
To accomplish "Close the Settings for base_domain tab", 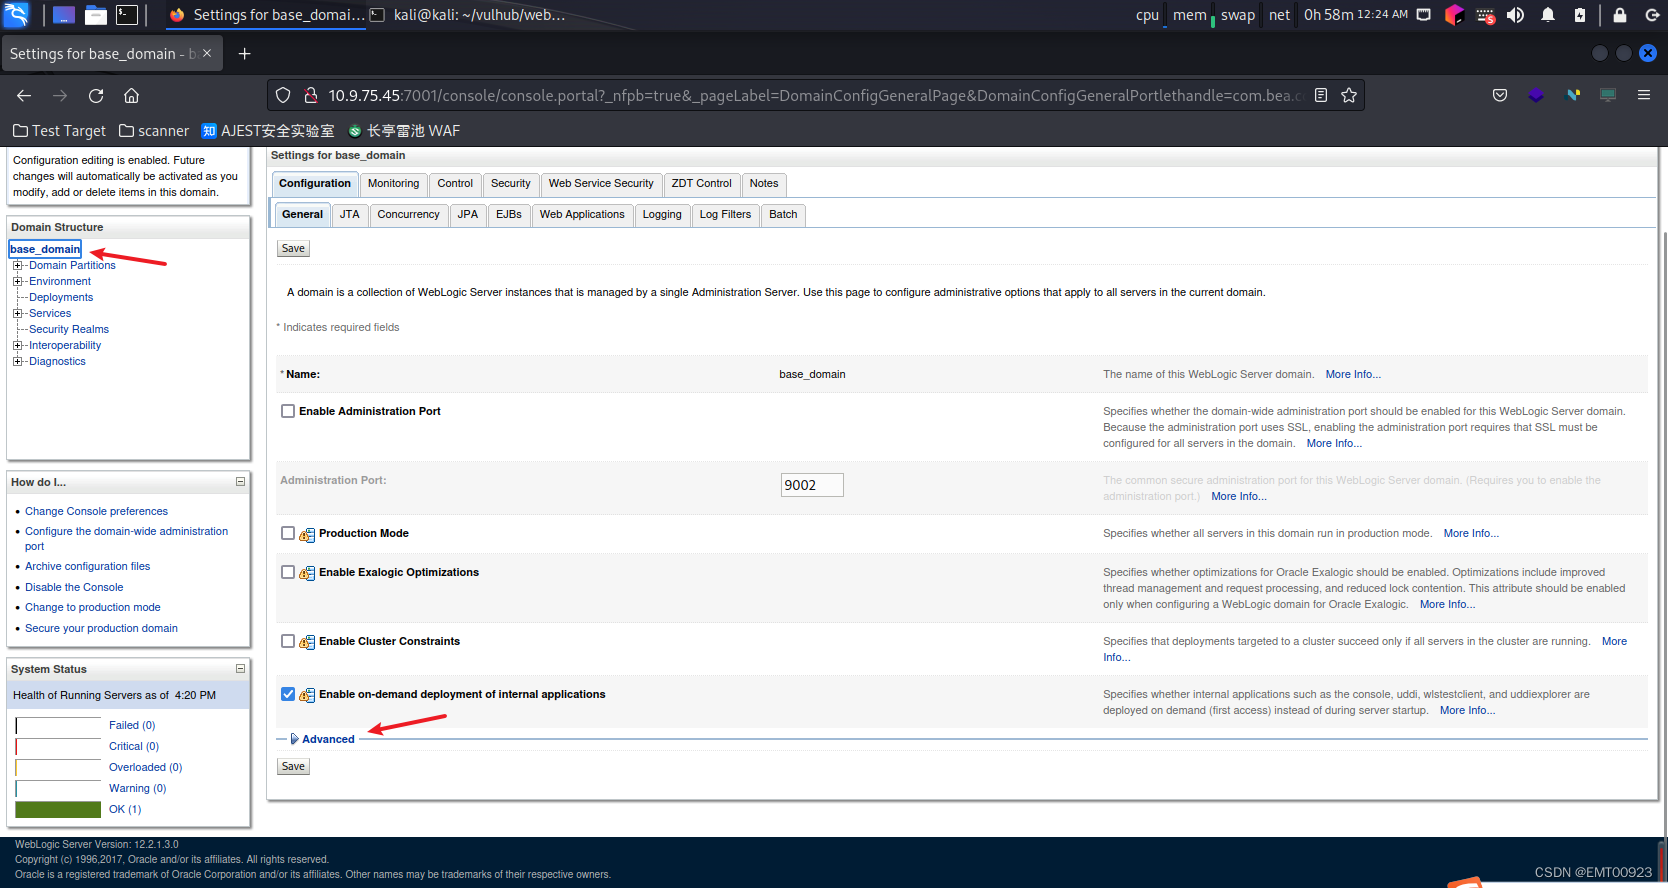I will point(207,53).
